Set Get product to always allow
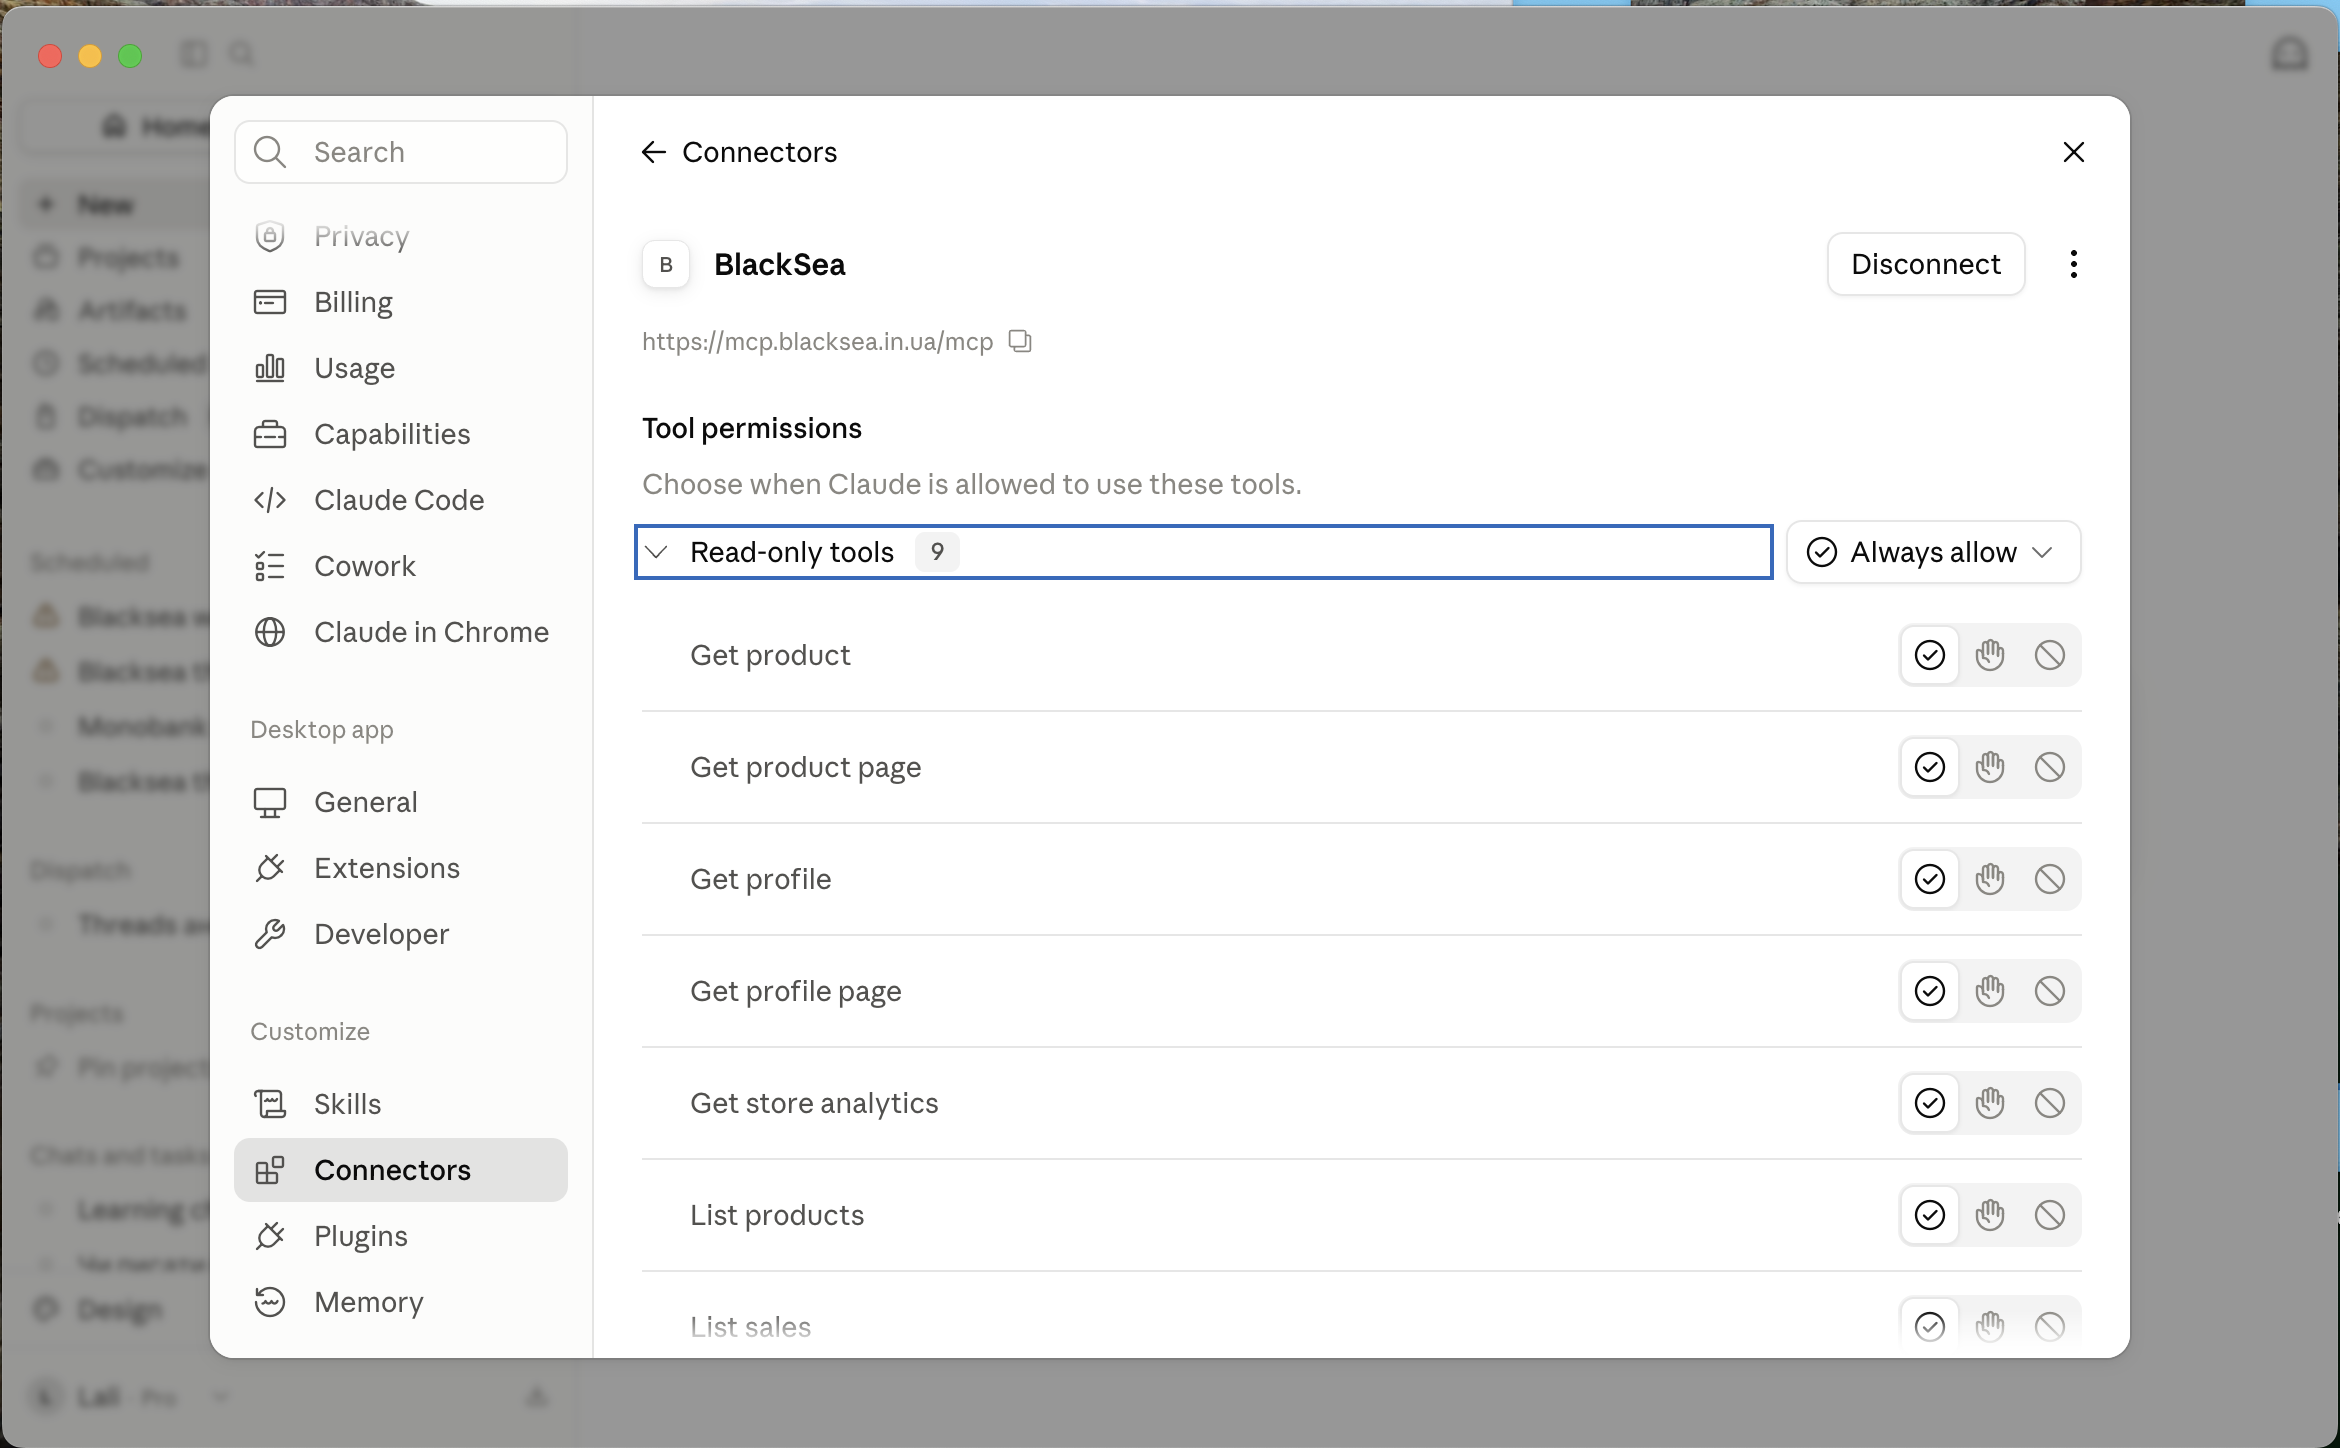The width and height of the screenshot is (2340, 1448). 1930,655
